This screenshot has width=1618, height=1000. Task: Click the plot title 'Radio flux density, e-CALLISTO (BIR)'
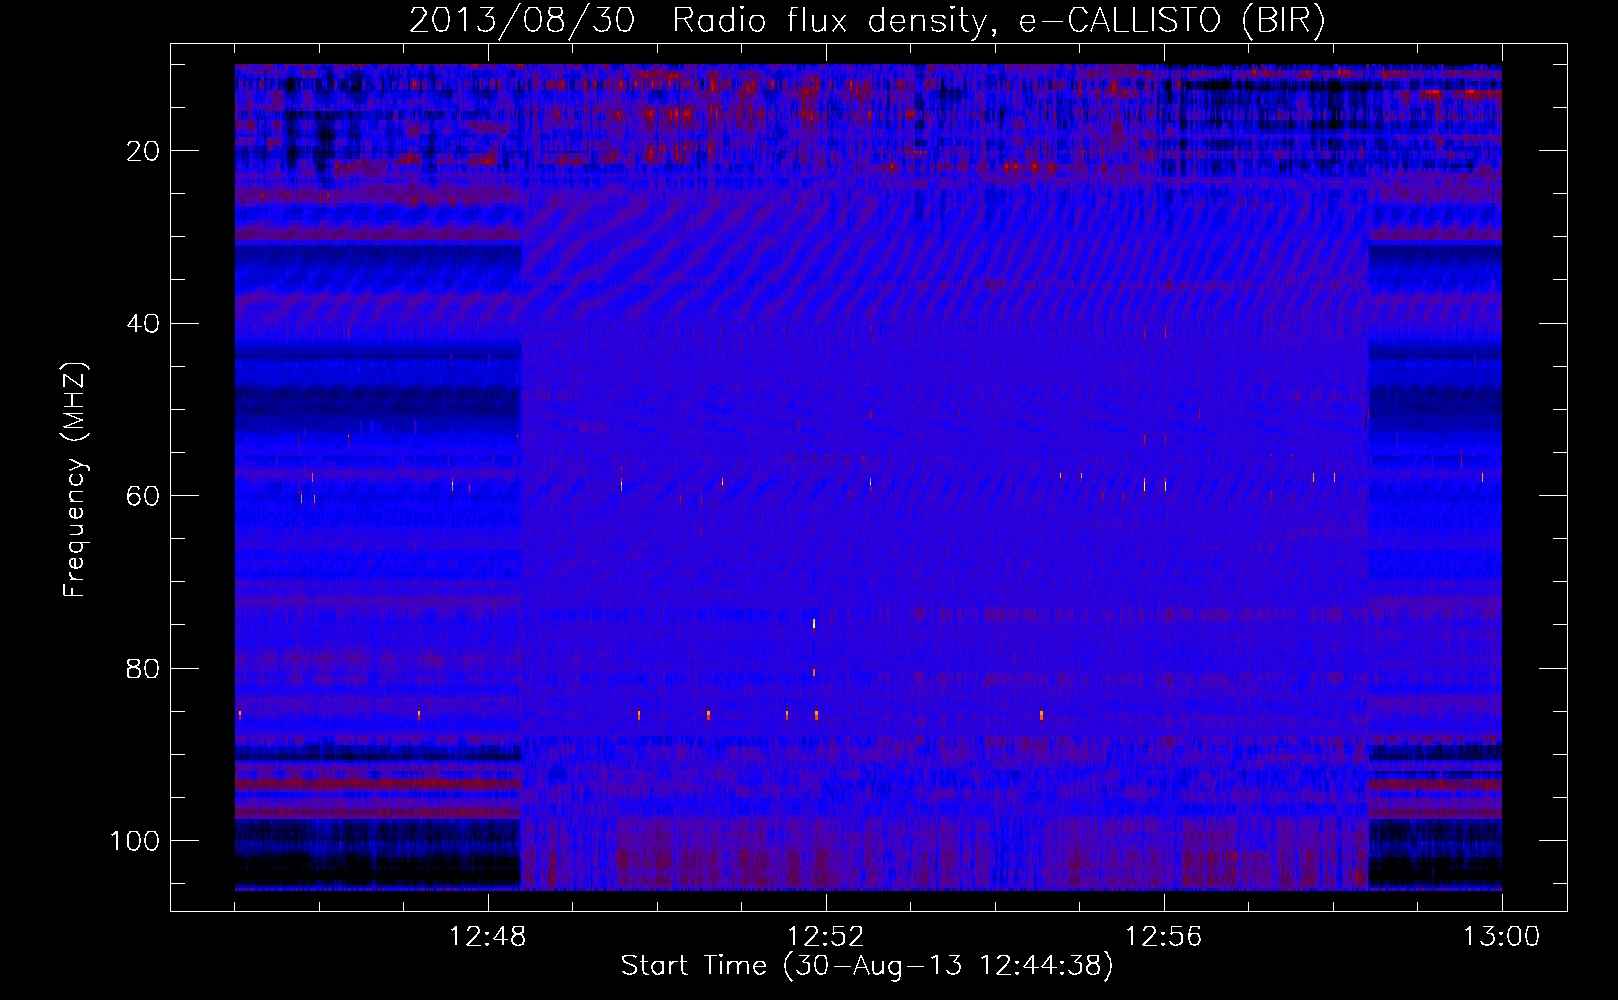998,21
